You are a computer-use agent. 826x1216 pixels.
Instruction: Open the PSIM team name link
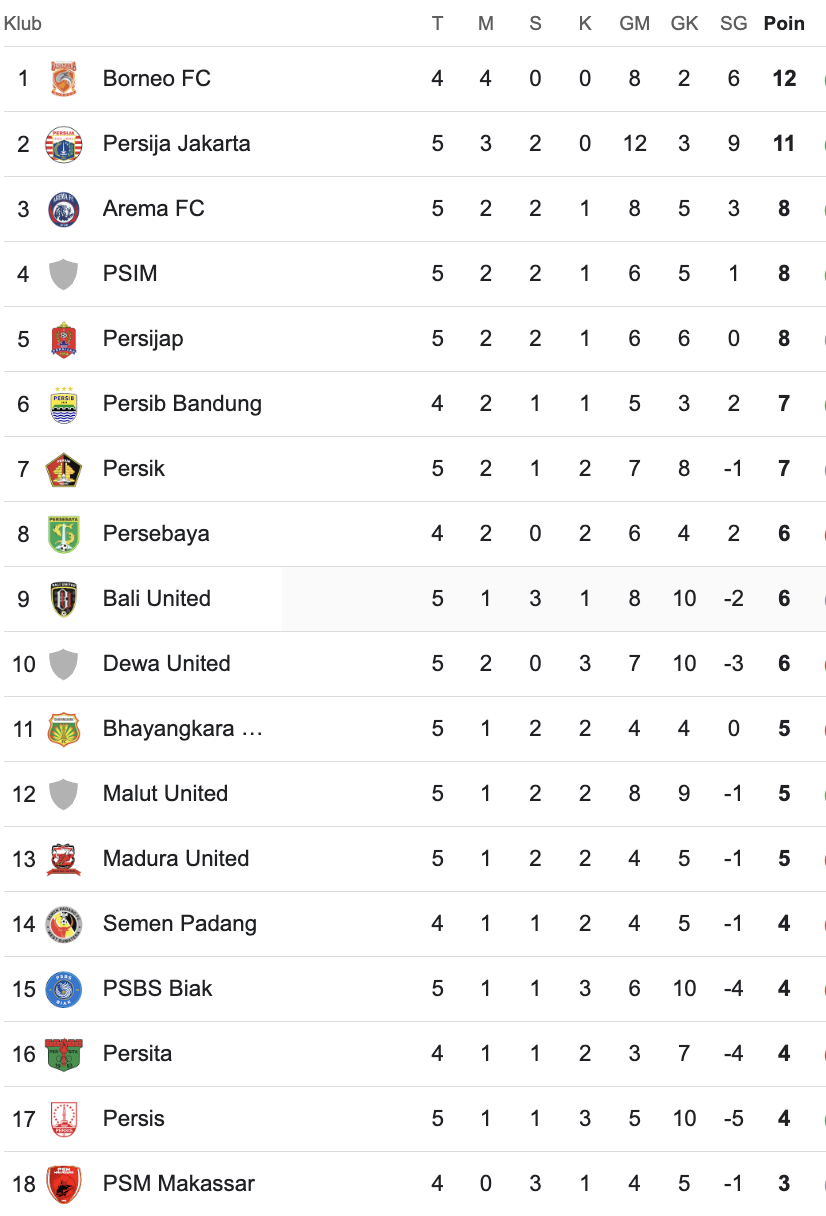pos(130,274)
